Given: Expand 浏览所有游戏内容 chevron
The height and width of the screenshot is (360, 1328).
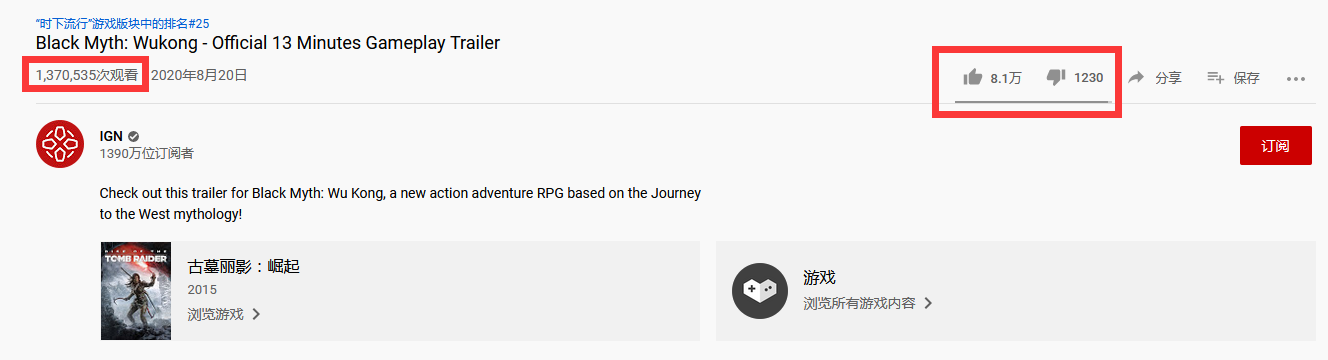Looking at the screenshot, I should (x=928, y=302).
